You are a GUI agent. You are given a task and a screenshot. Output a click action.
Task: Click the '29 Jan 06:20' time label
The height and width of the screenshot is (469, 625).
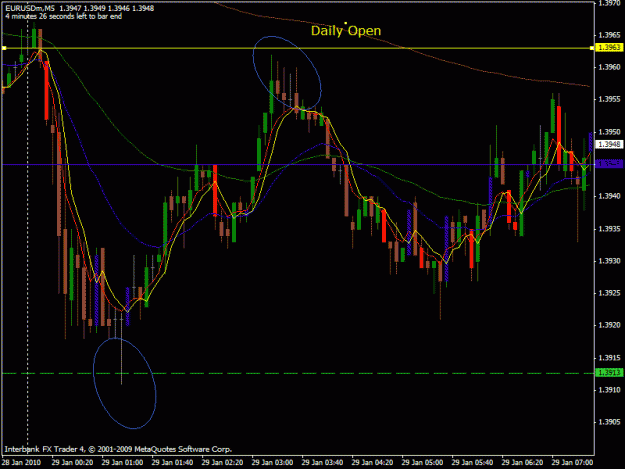coord(523,463)
